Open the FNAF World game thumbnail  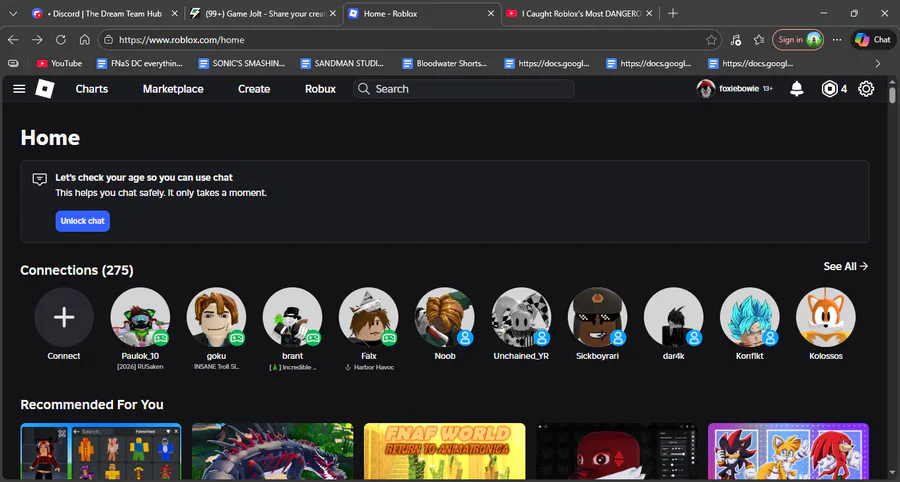[x=444, y=452]
